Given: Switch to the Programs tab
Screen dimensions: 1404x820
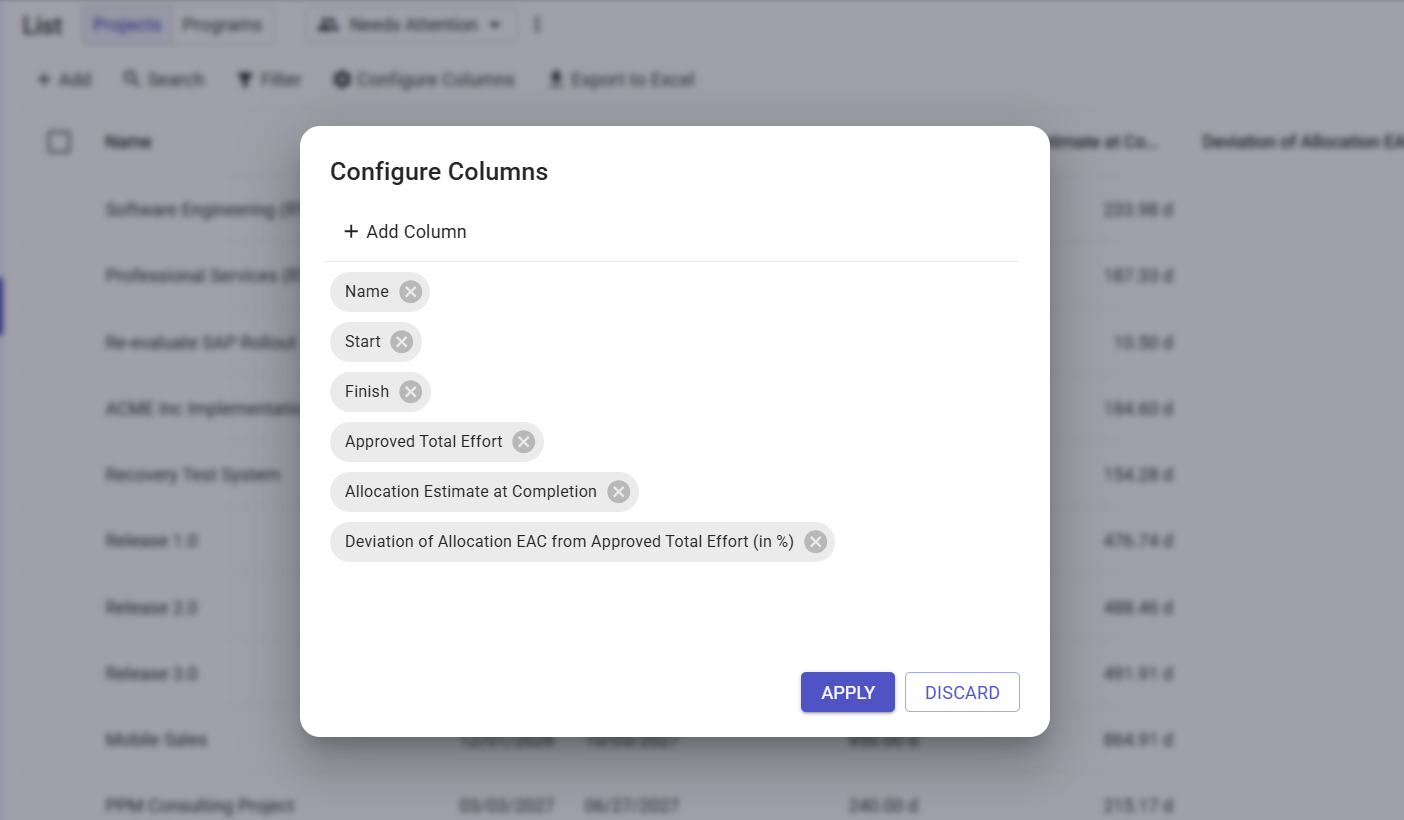Looking at the screenshot, I should point(222,25).
